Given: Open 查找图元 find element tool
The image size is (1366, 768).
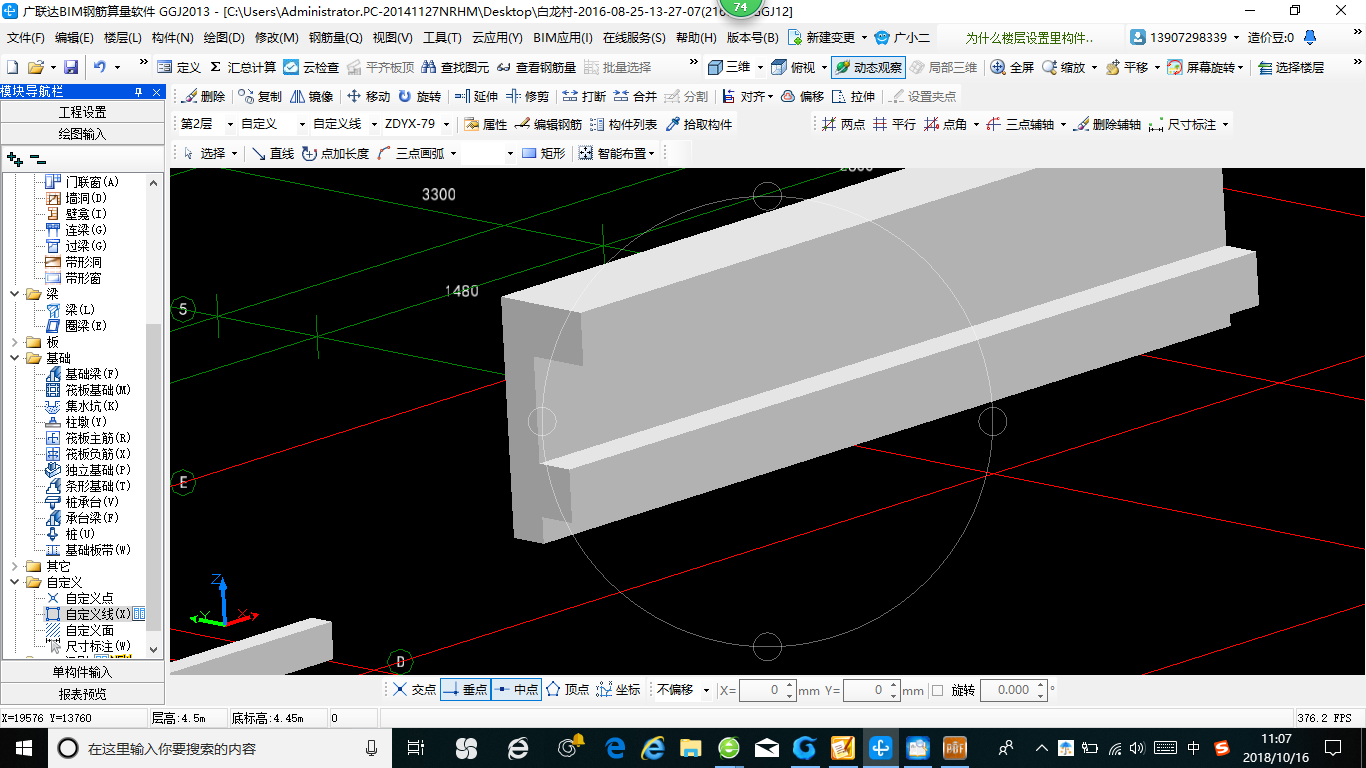Looking at the screenshot, I should pos(456,67).
